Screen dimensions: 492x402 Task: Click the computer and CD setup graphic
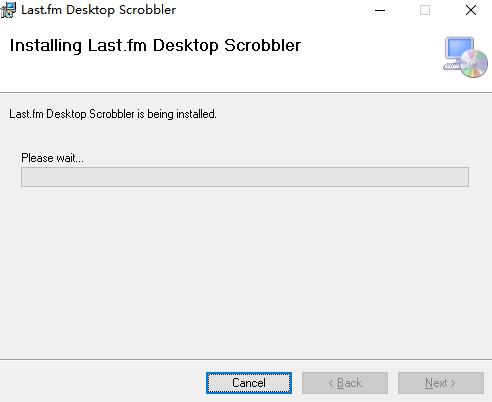(x=466, y=57)
